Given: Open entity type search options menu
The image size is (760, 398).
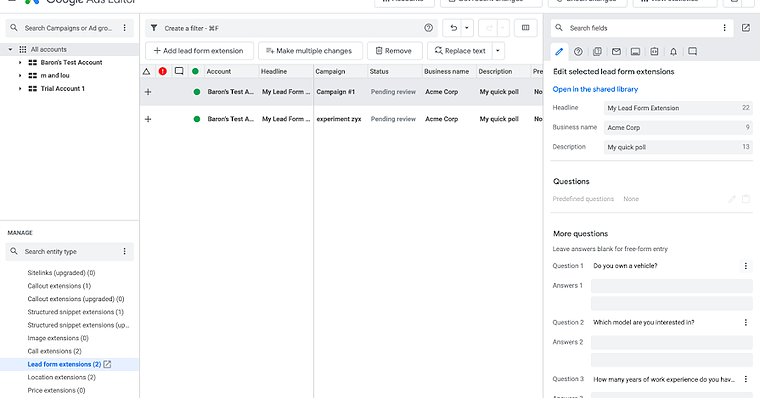Looking at the screenshot, I should [x=125, y=251].
